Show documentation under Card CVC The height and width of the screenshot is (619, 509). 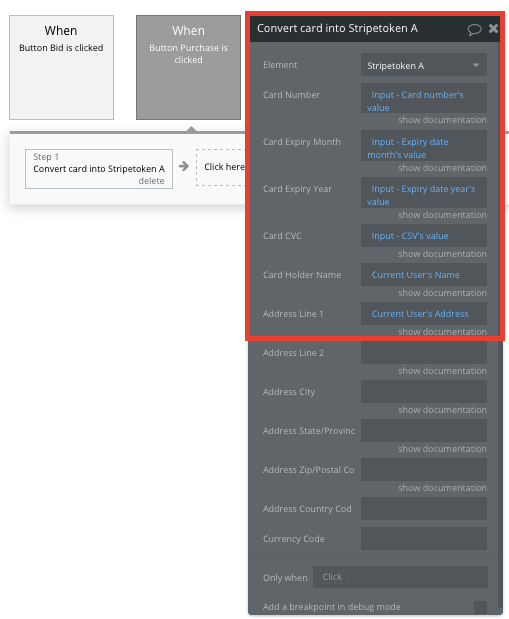[442, 254]
